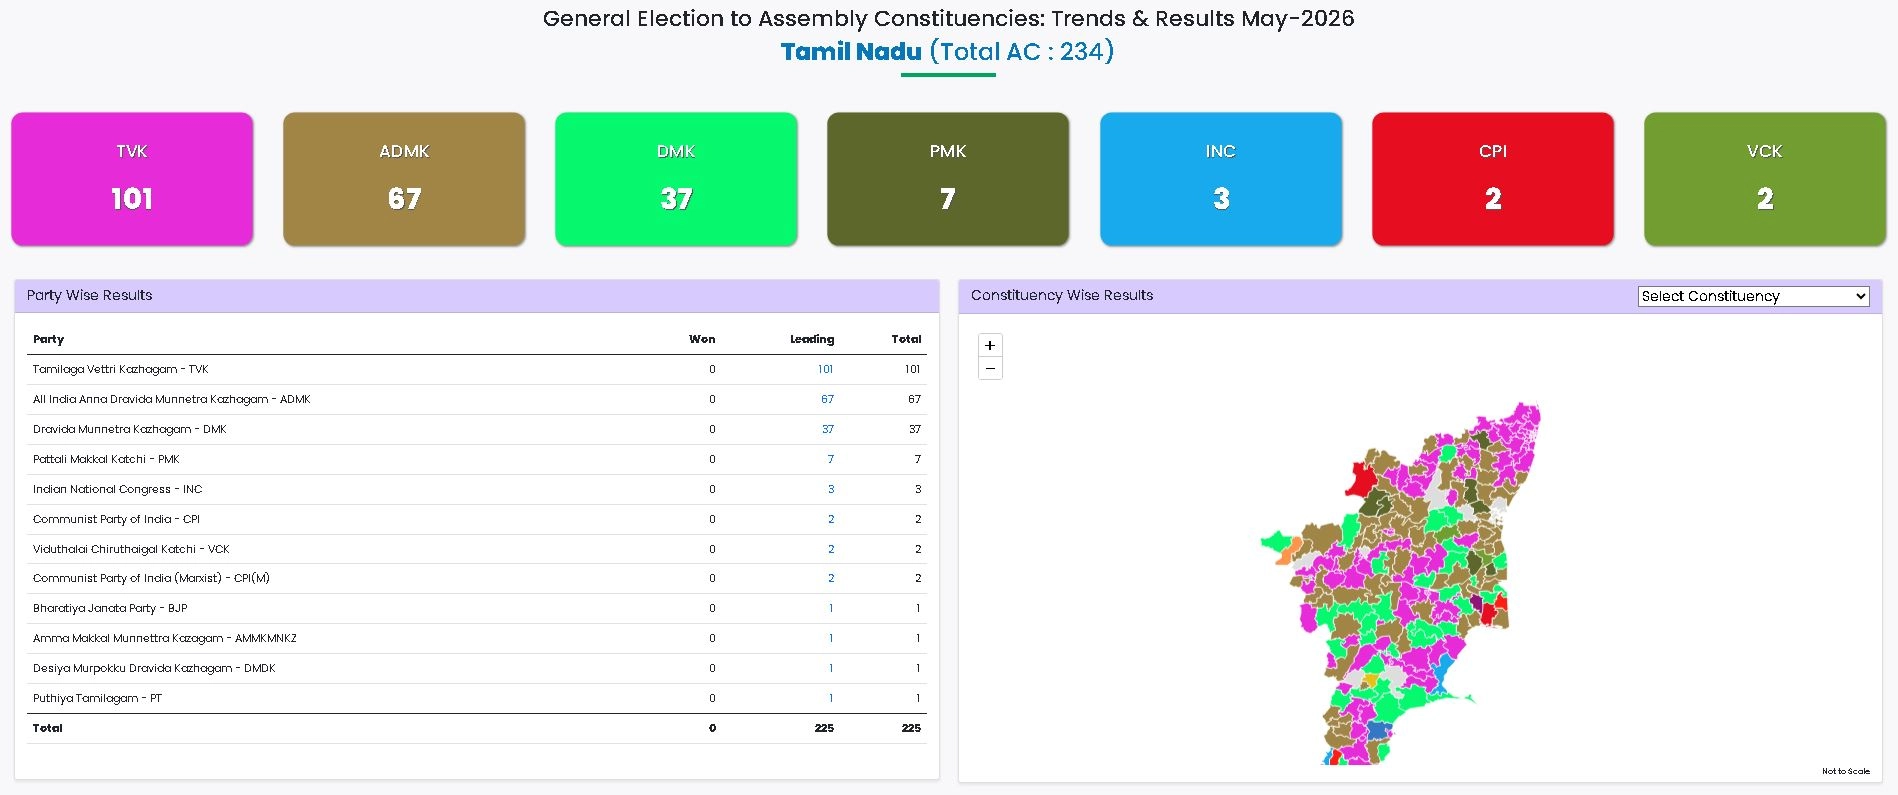Click the 'Party' column header

point(48,339)
